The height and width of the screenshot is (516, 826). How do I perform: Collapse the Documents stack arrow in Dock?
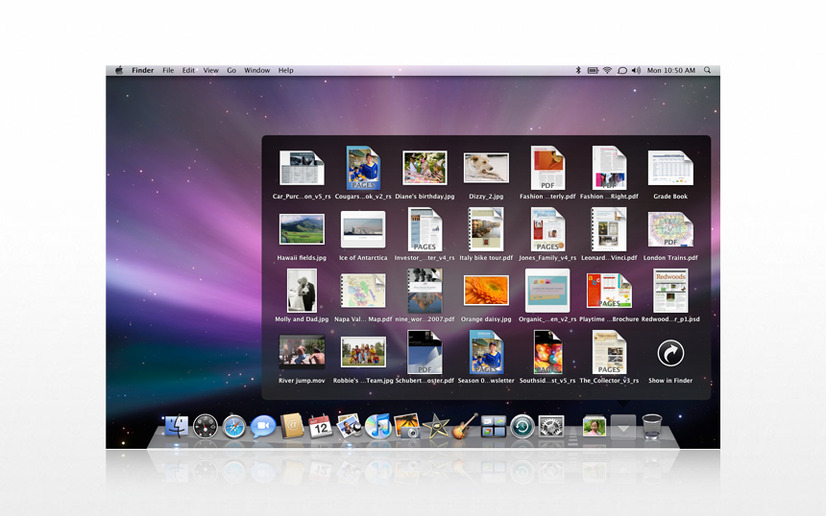[x=623, y=428]
